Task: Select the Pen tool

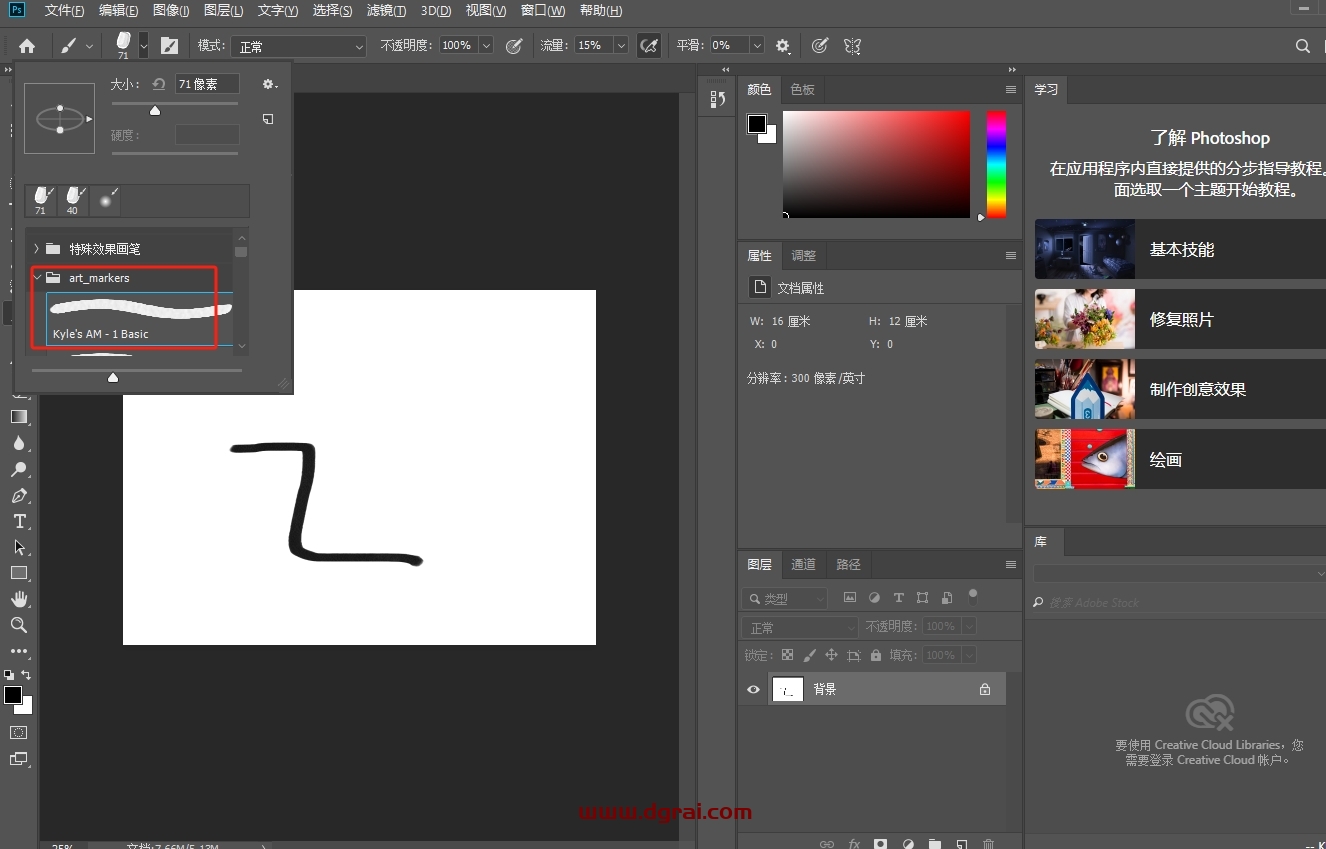Action: (19, 496)
